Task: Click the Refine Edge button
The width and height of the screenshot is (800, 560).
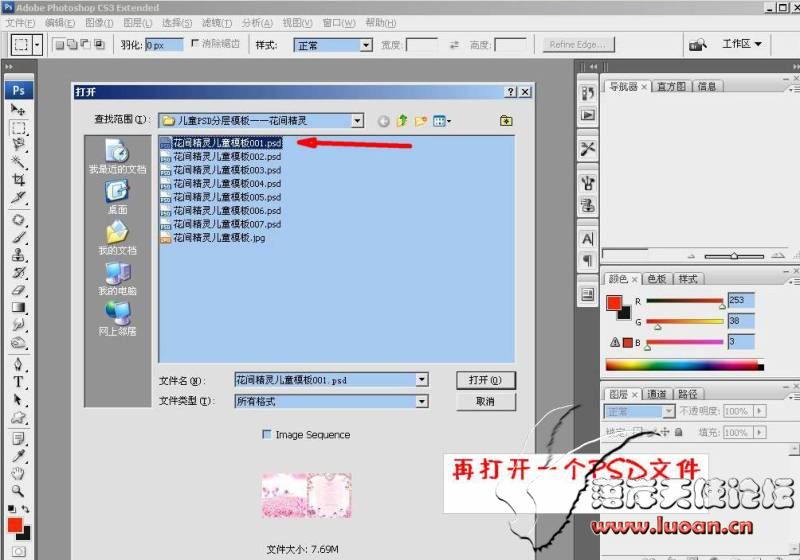Action: click(578, 45)
